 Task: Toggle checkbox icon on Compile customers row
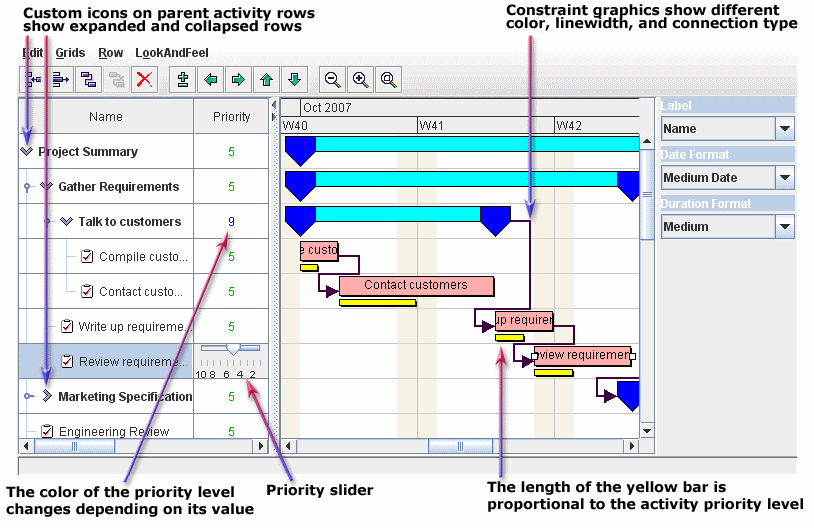point(87,257)
